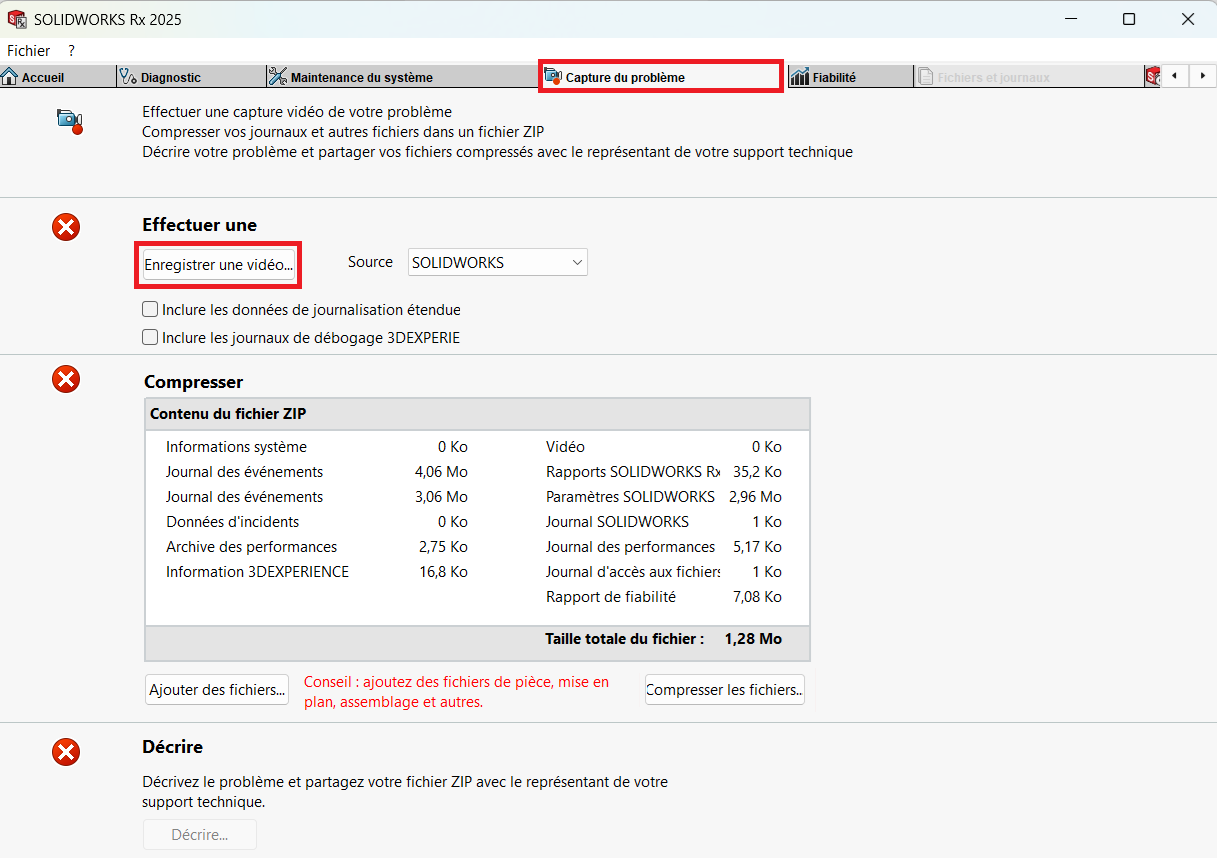Click Taille totale du fichier value
The image size is (1217, 858).
point(753,639)
